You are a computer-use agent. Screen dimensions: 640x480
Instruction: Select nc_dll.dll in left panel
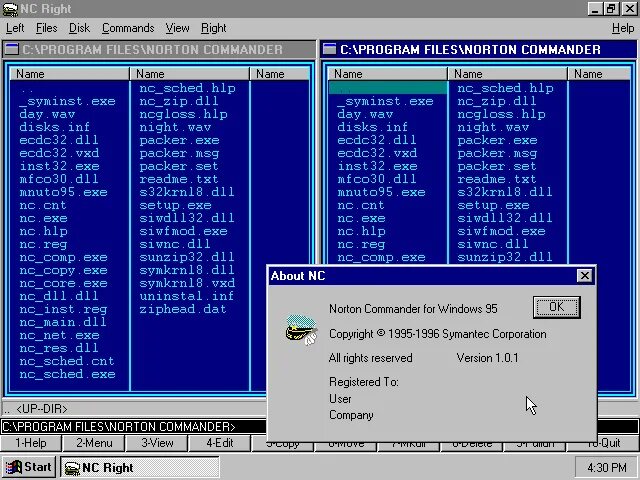pyautogui.click(x=59, y=296)
